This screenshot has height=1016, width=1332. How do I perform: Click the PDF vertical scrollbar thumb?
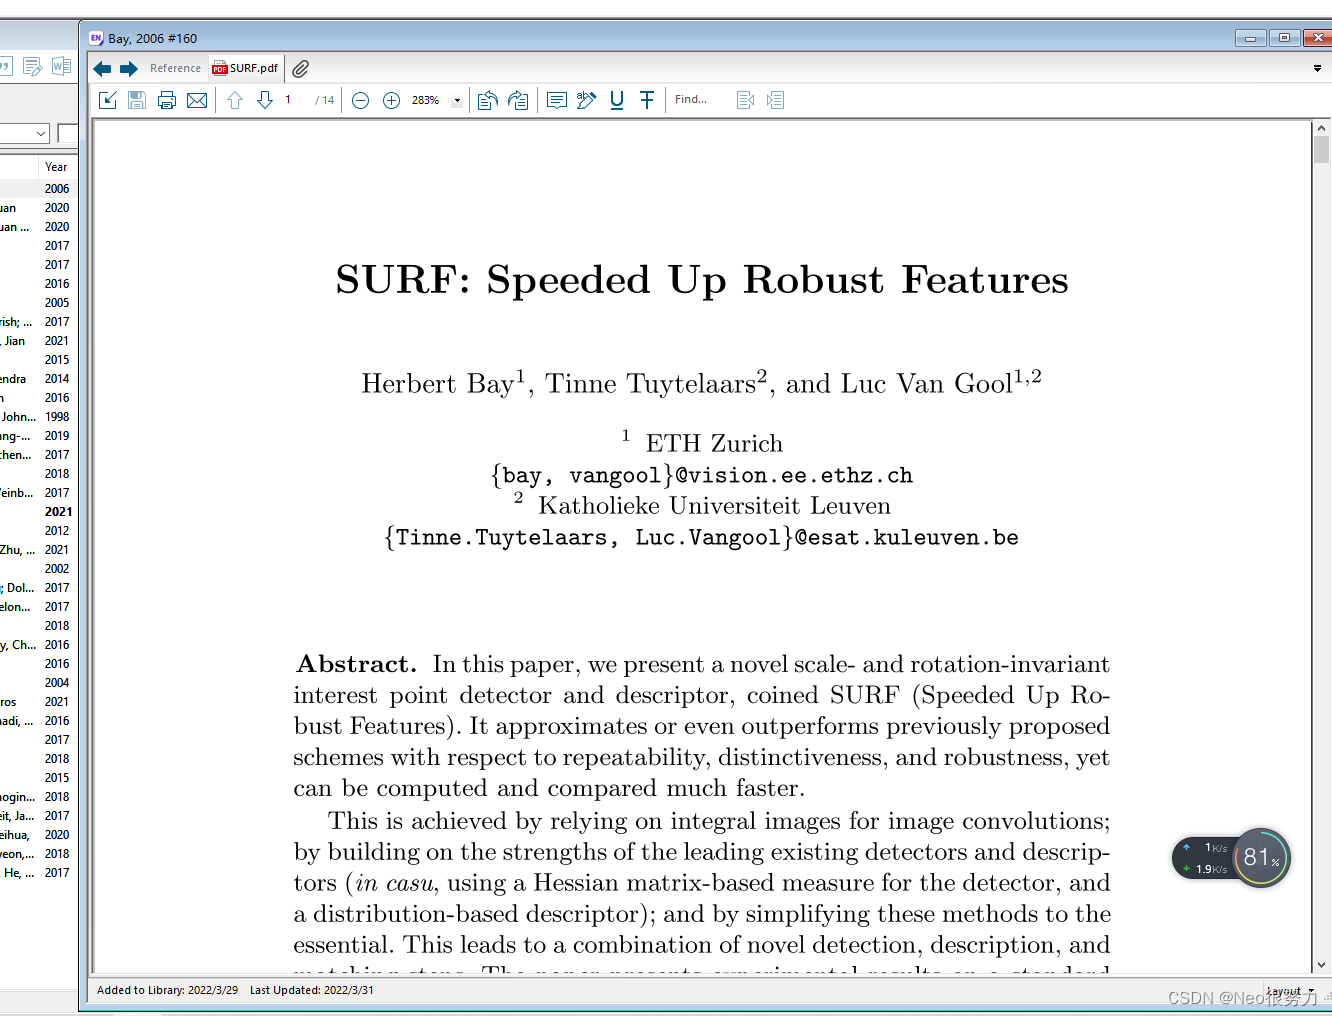[1321, 150]
